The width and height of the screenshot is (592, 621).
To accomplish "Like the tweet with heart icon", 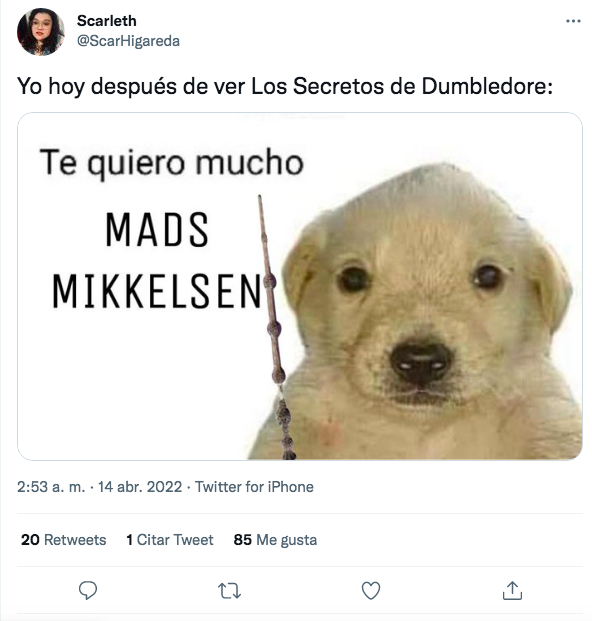I will click(371, 591).
